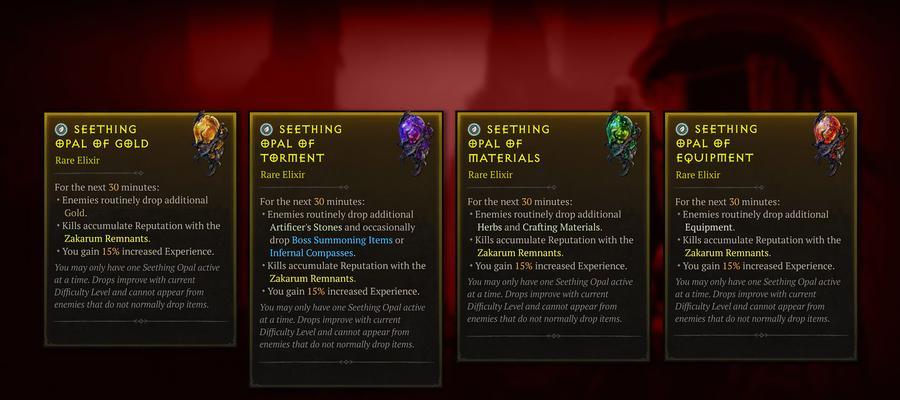Screen dimensions: 900x400
Task: Click Herbs text in the Materials card
Action: coord(490,227)
